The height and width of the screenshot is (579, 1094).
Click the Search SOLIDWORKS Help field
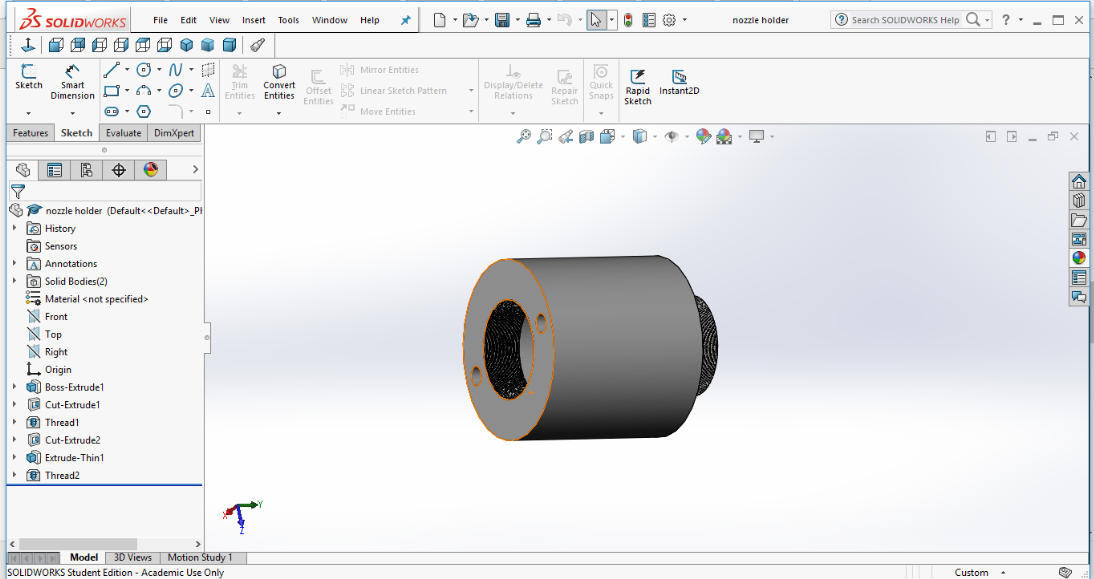(x=906, y=20)
